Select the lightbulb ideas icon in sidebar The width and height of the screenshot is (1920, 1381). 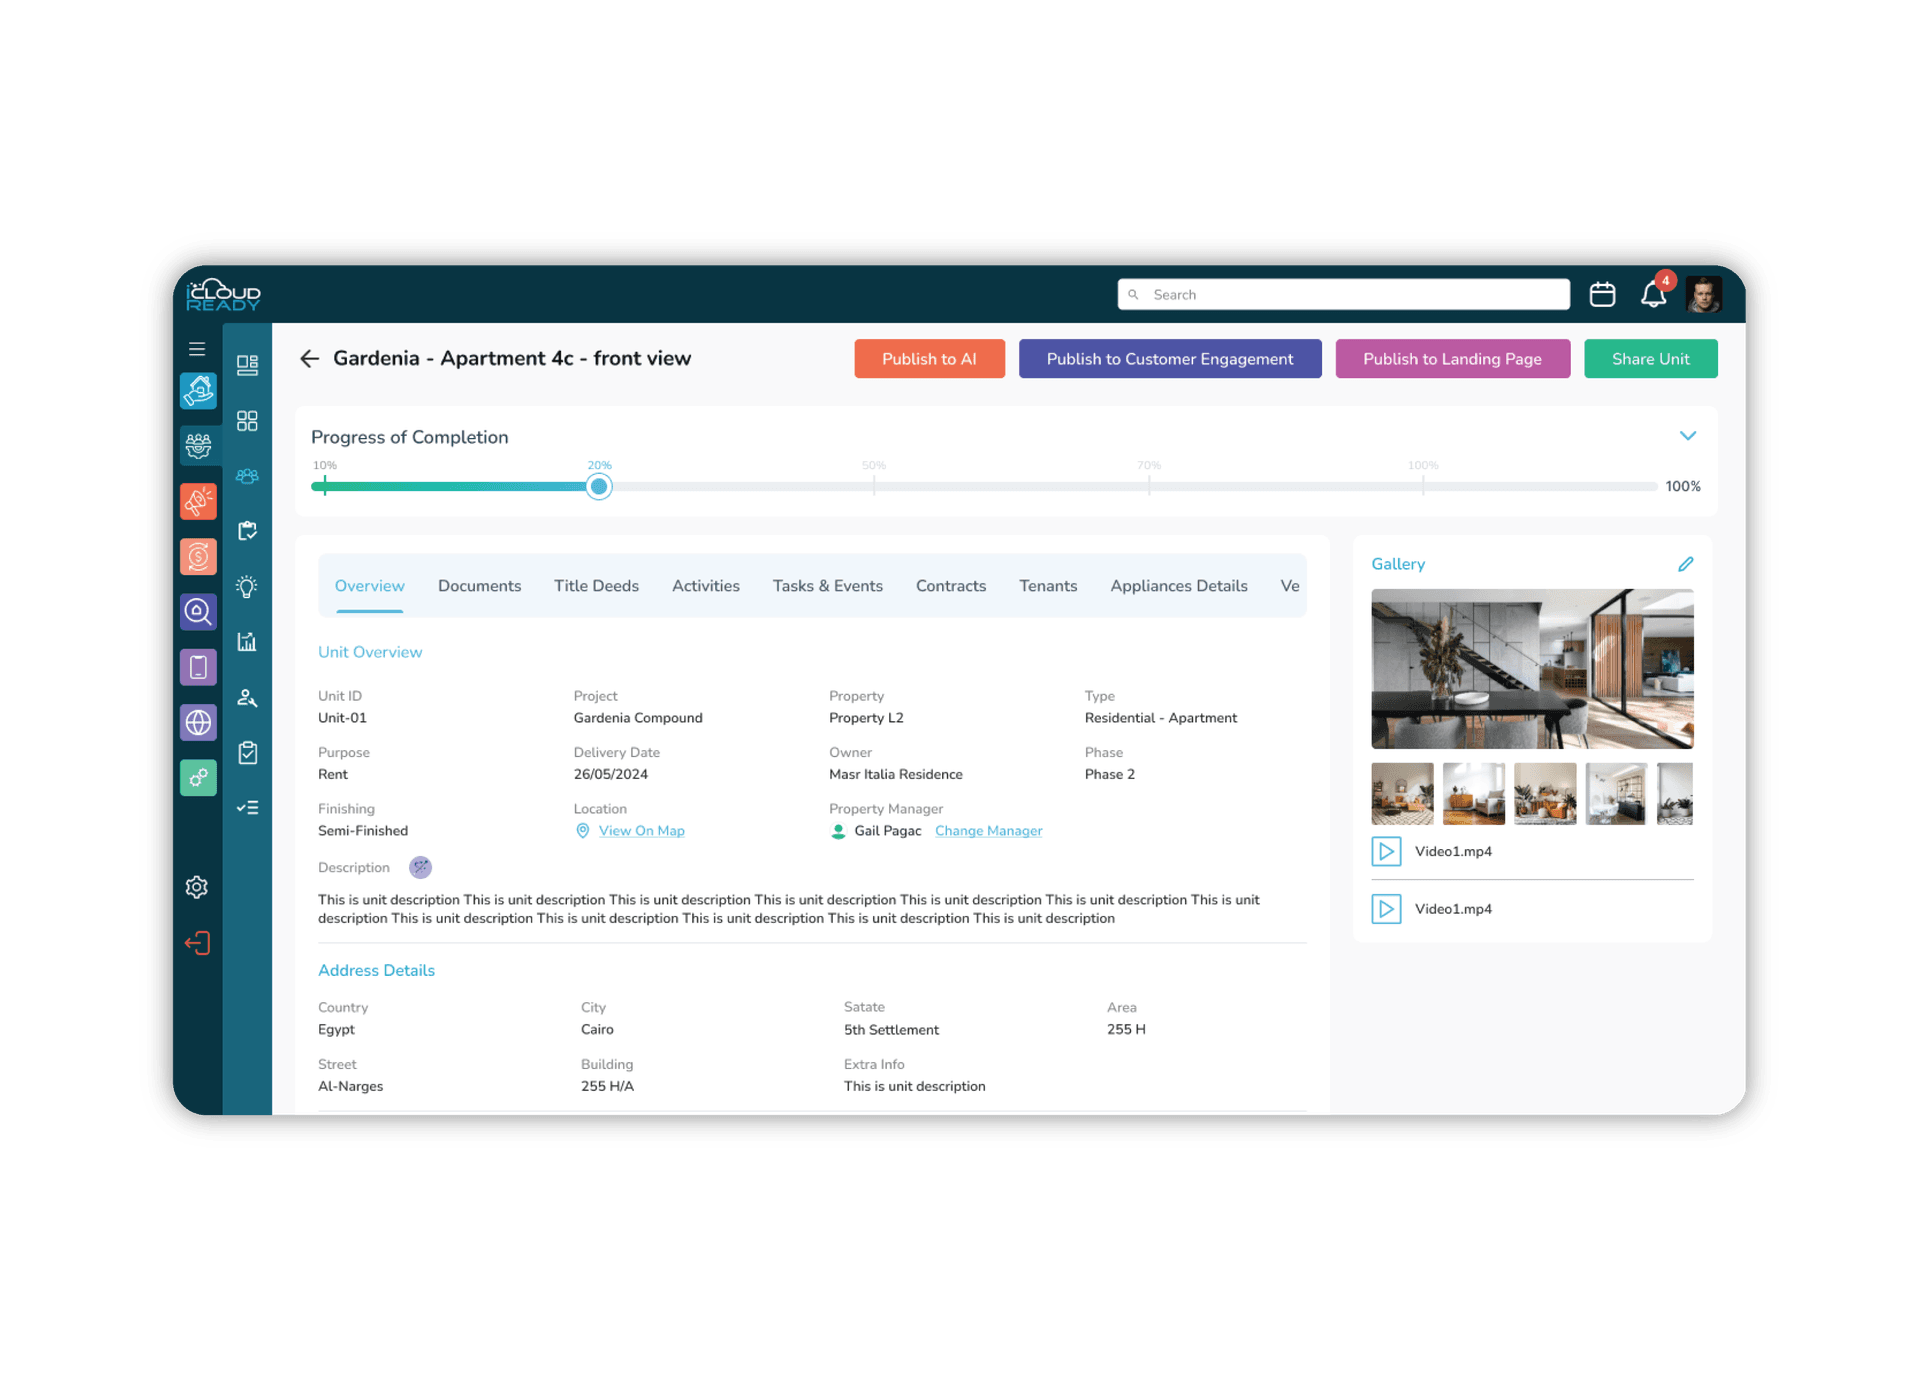pyautogui.click(x=247, y=587)
